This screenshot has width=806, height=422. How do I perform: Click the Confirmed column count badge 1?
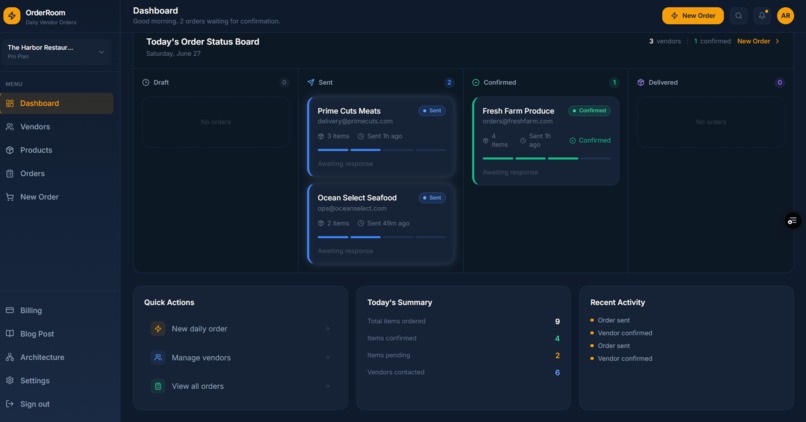coord(614,82)
